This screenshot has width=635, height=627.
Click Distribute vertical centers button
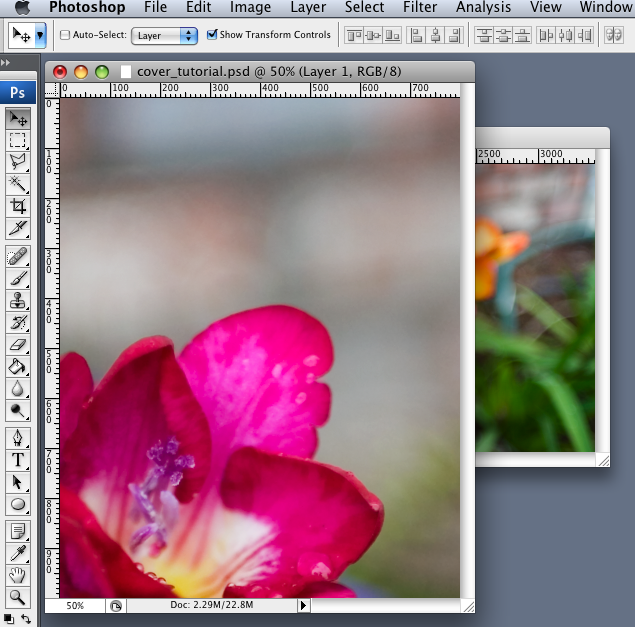(x=503, y=36)
